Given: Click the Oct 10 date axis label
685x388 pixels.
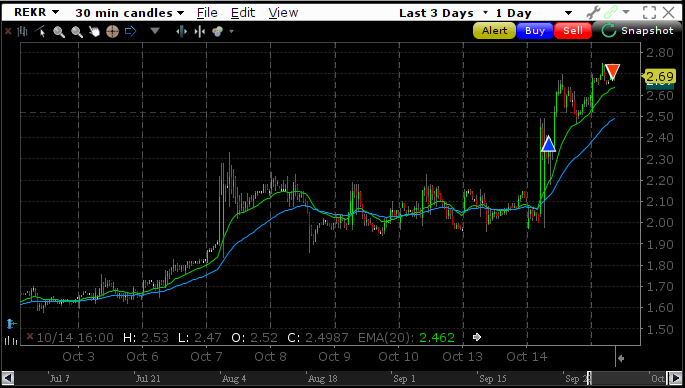Looking at the screenshot, I should point(398,357).
